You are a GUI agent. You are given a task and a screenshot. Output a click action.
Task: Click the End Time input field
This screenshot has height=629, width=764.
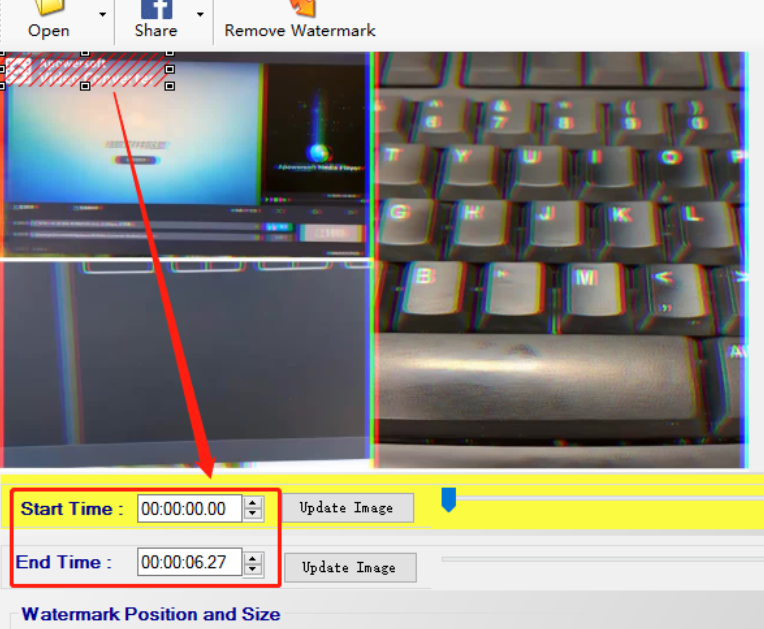point(190,562)
